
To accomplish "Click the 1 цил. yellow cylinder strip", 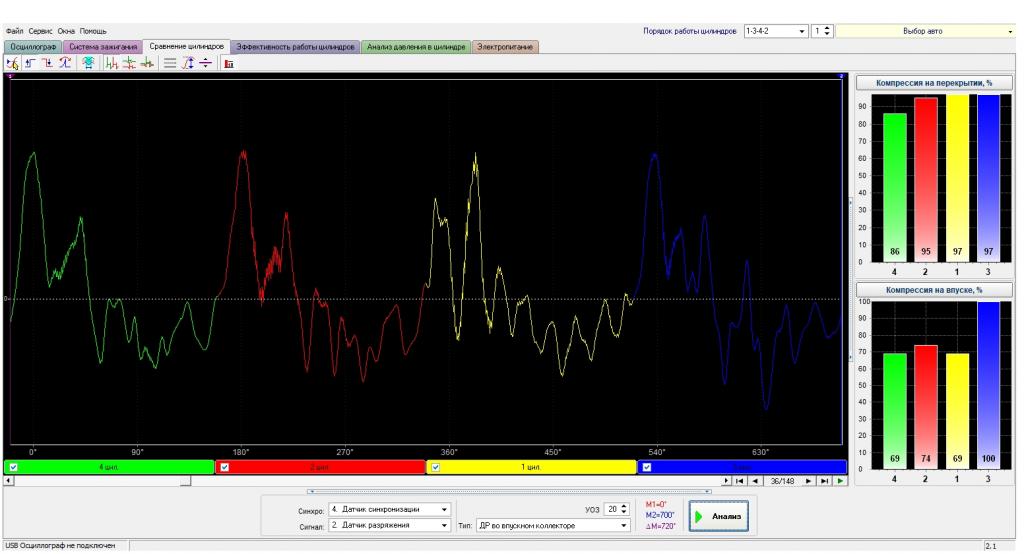I will click(531, 467).
